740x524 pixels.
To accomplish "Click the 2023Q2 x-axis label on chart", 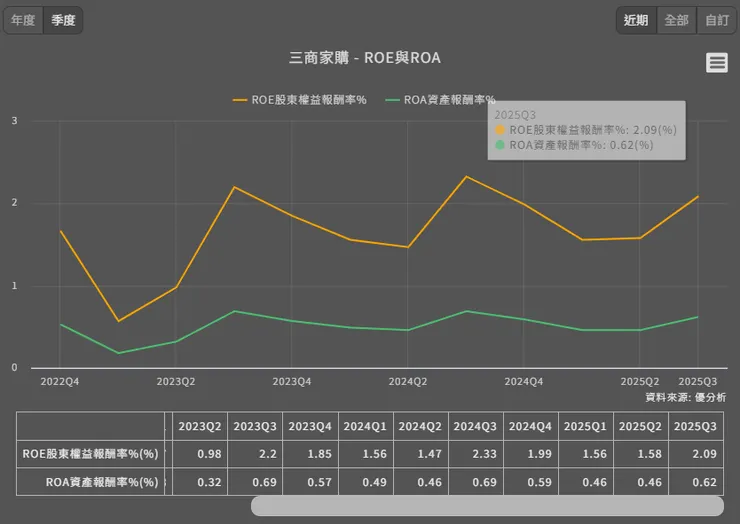I will click(176, 381).
